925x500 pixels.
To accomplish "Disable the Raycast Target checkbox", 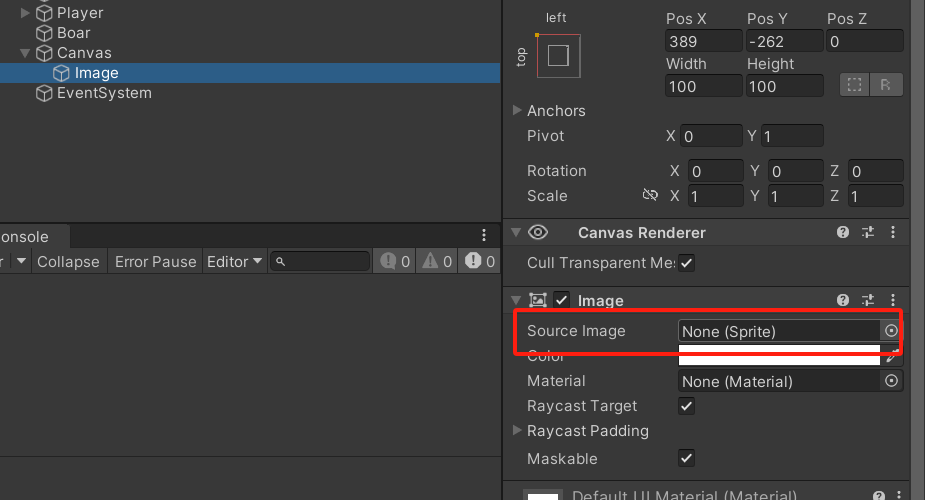I will pyautogui.click(x=686, y=406).
